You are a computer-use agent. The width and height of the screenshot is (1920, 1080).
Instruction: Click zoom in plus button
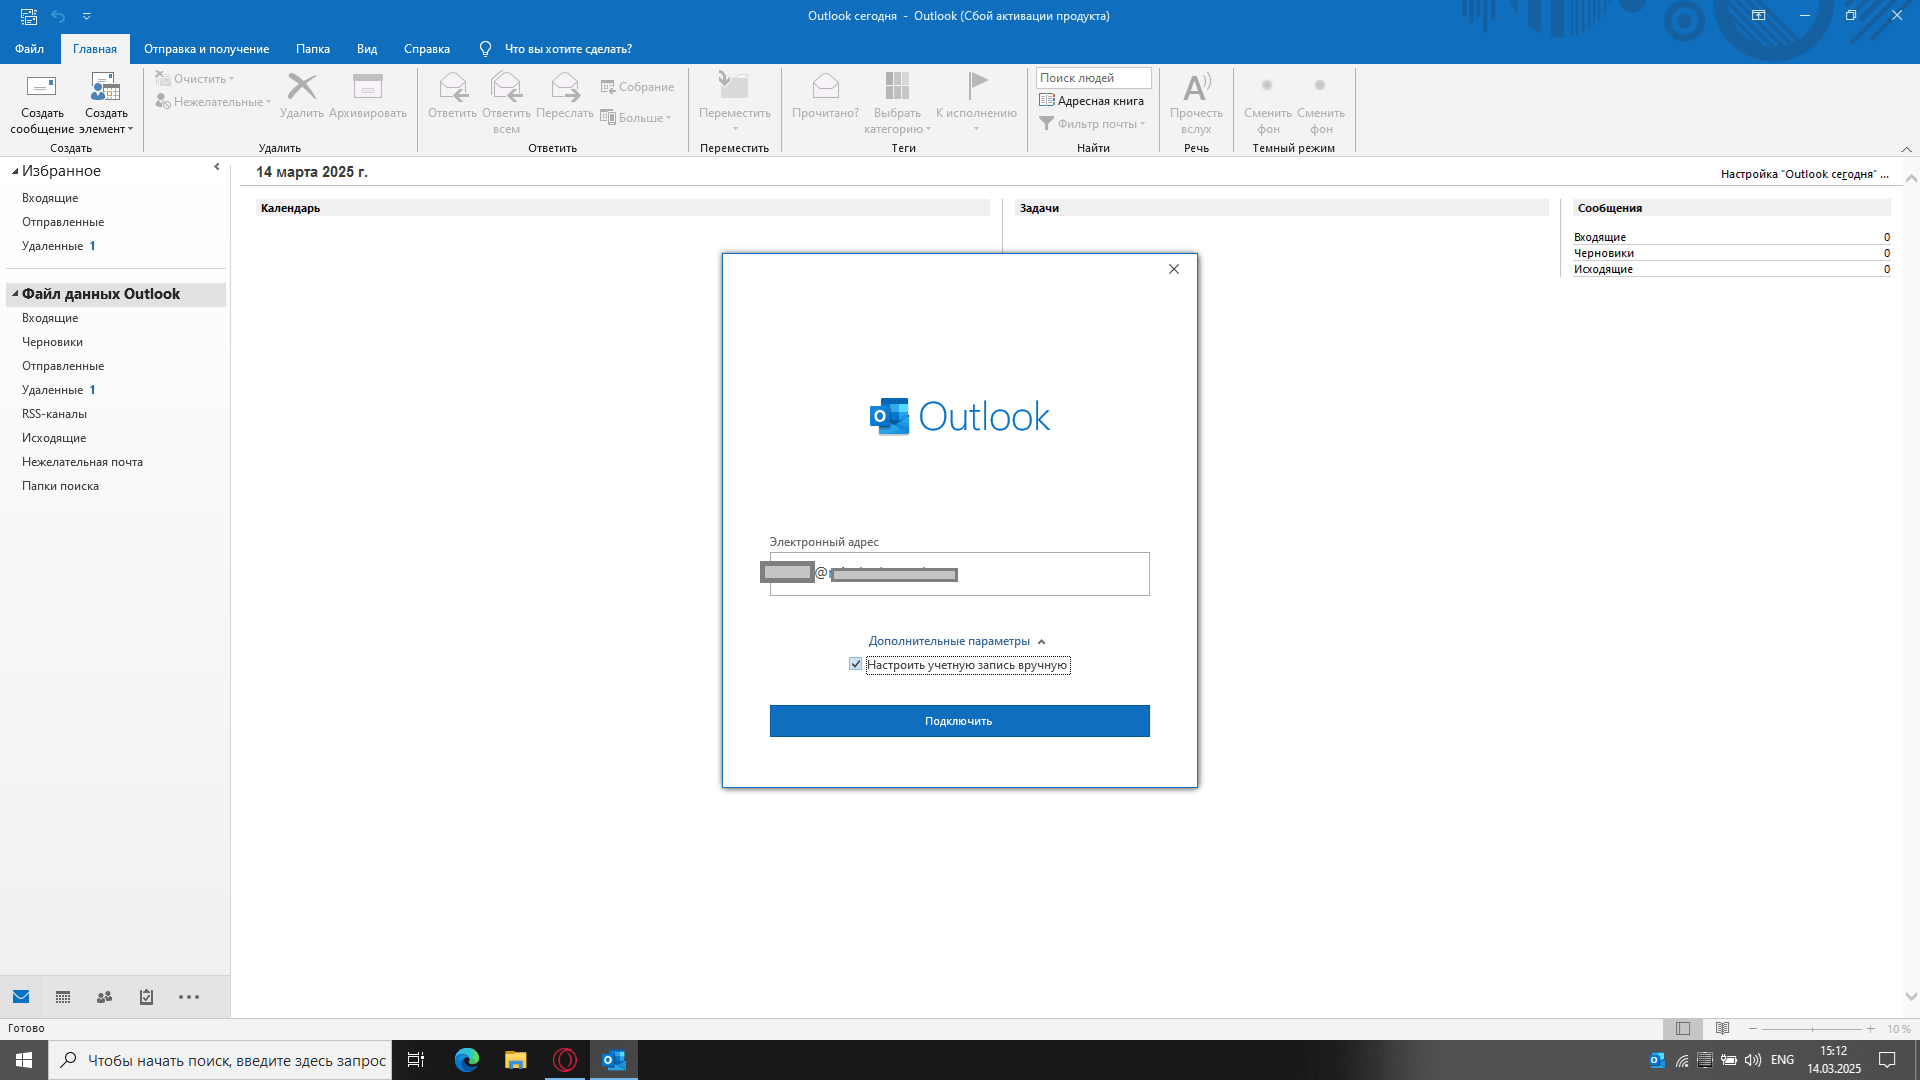click(1870, 1029)
